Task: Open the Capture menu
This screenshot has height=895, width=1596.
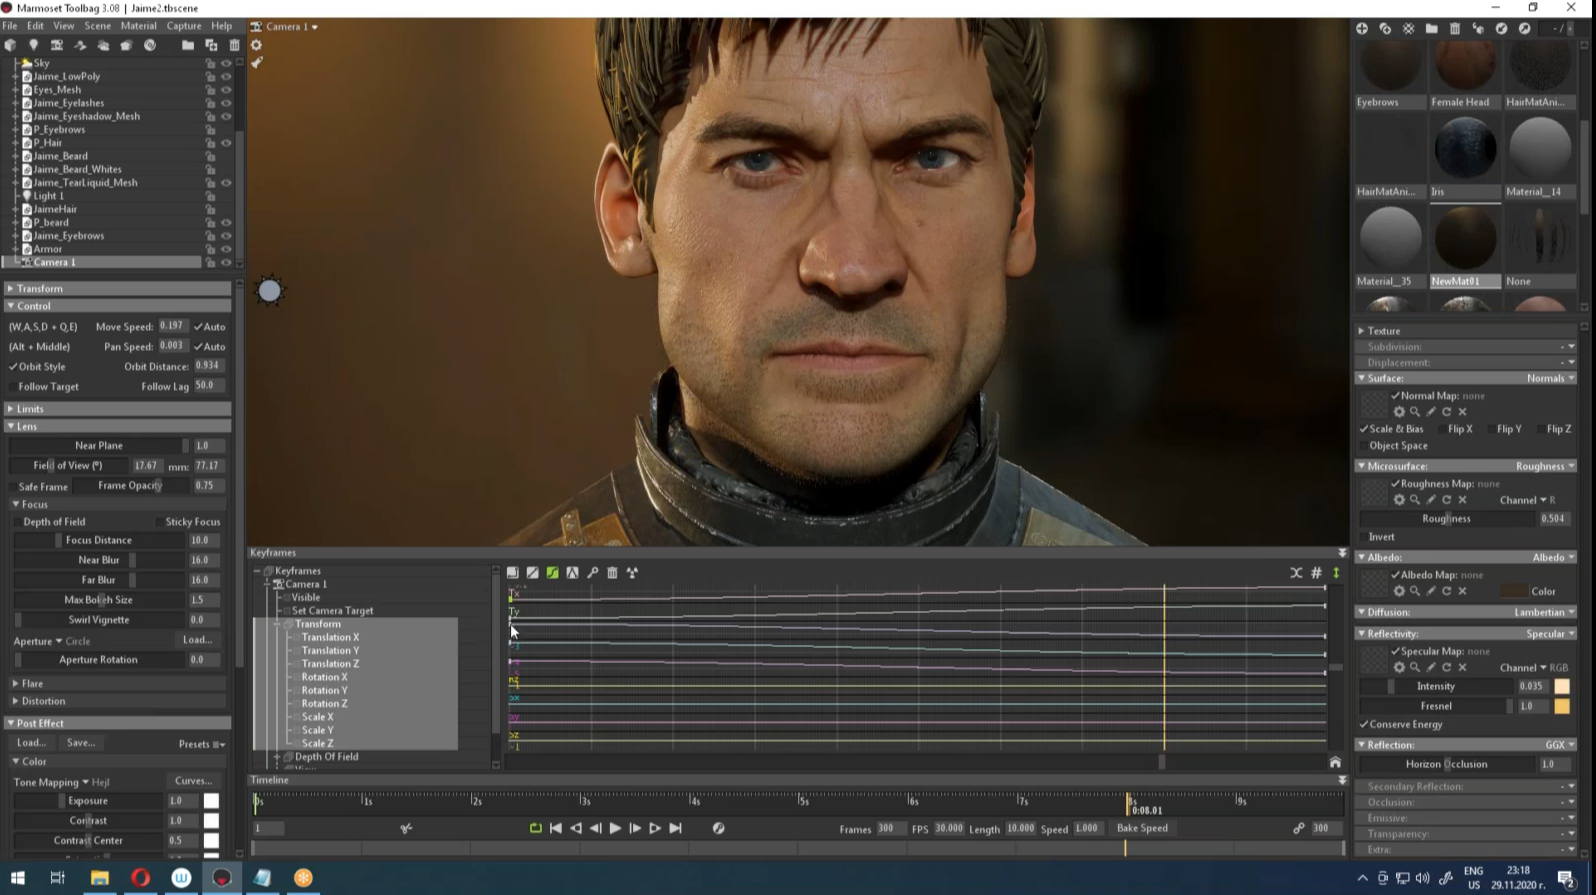Action: pyautogui.click(x=183, y=26)
